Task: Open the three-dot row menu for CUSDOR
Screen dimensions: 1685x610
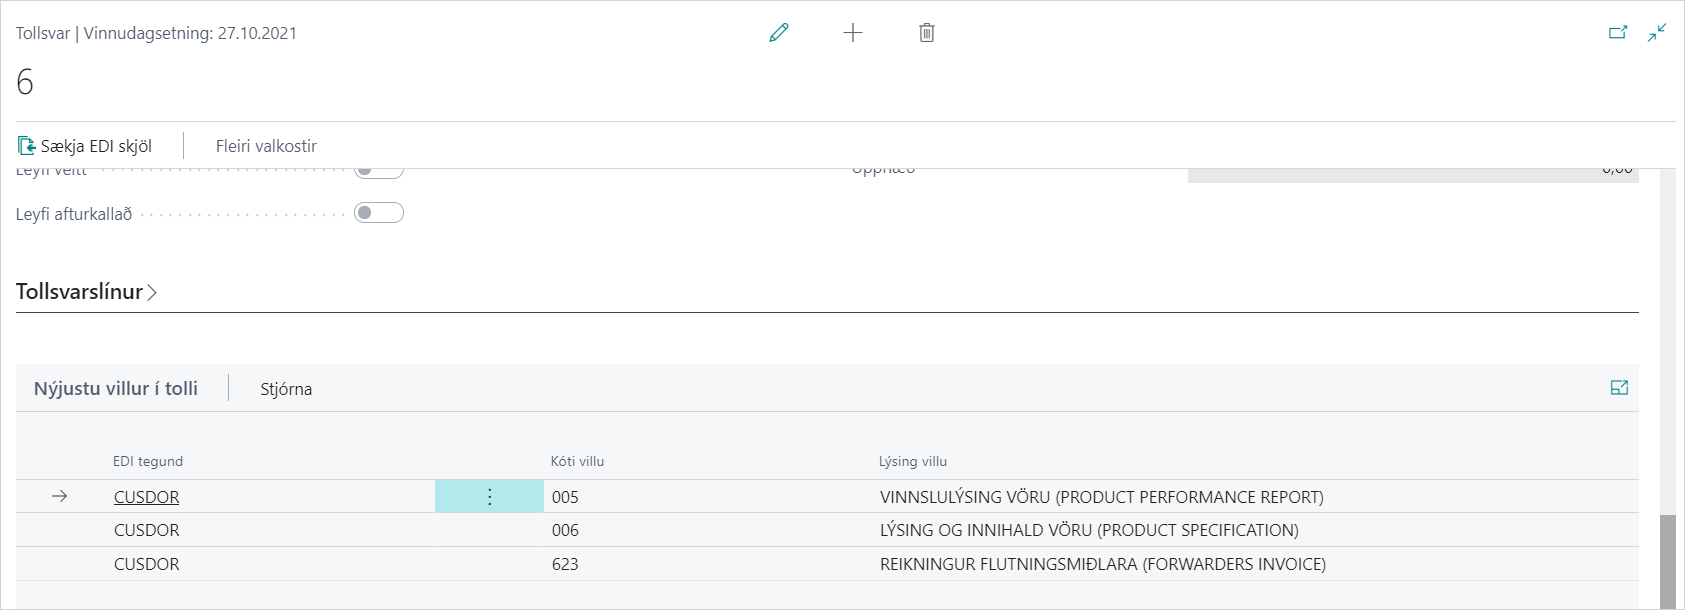Action: [489, 497]
